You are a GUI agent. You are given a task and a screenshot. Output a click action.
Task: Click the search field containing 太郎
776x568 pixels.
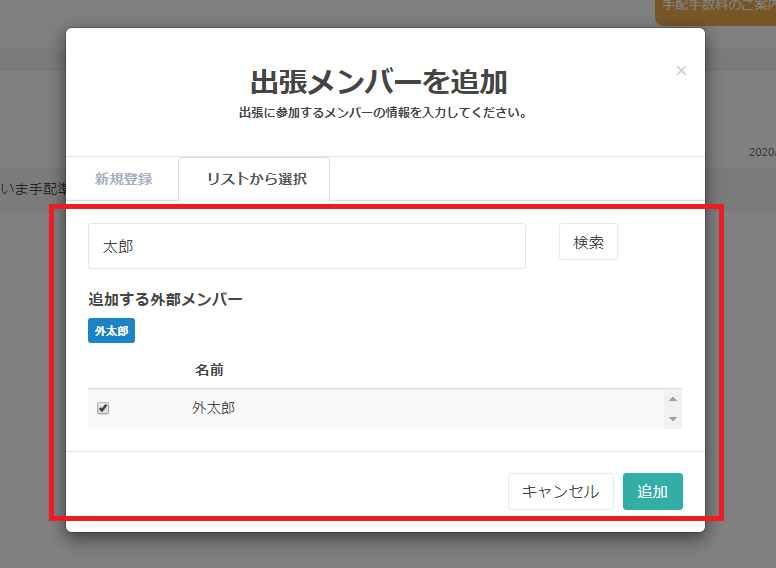click(306, 246)
